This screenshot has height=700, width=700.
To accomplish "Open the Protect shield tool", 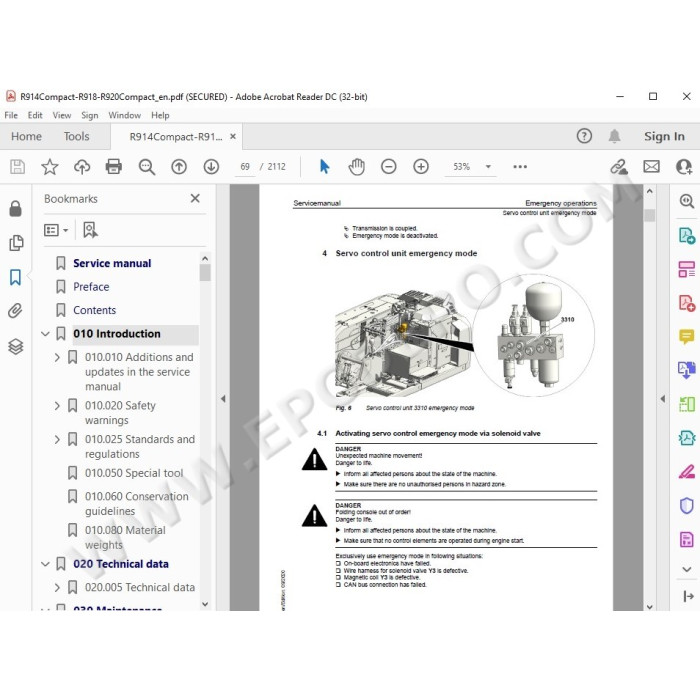I will (x=687, y=506).
